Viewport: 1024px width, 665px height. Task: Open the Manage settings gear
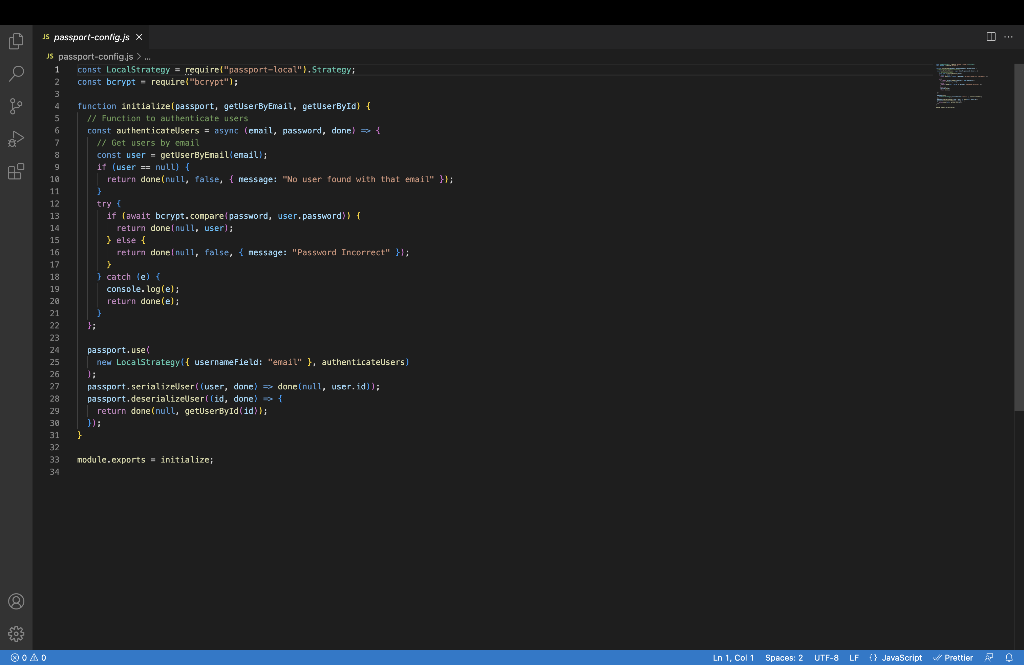pyautogui.click(x=16, y=634)
